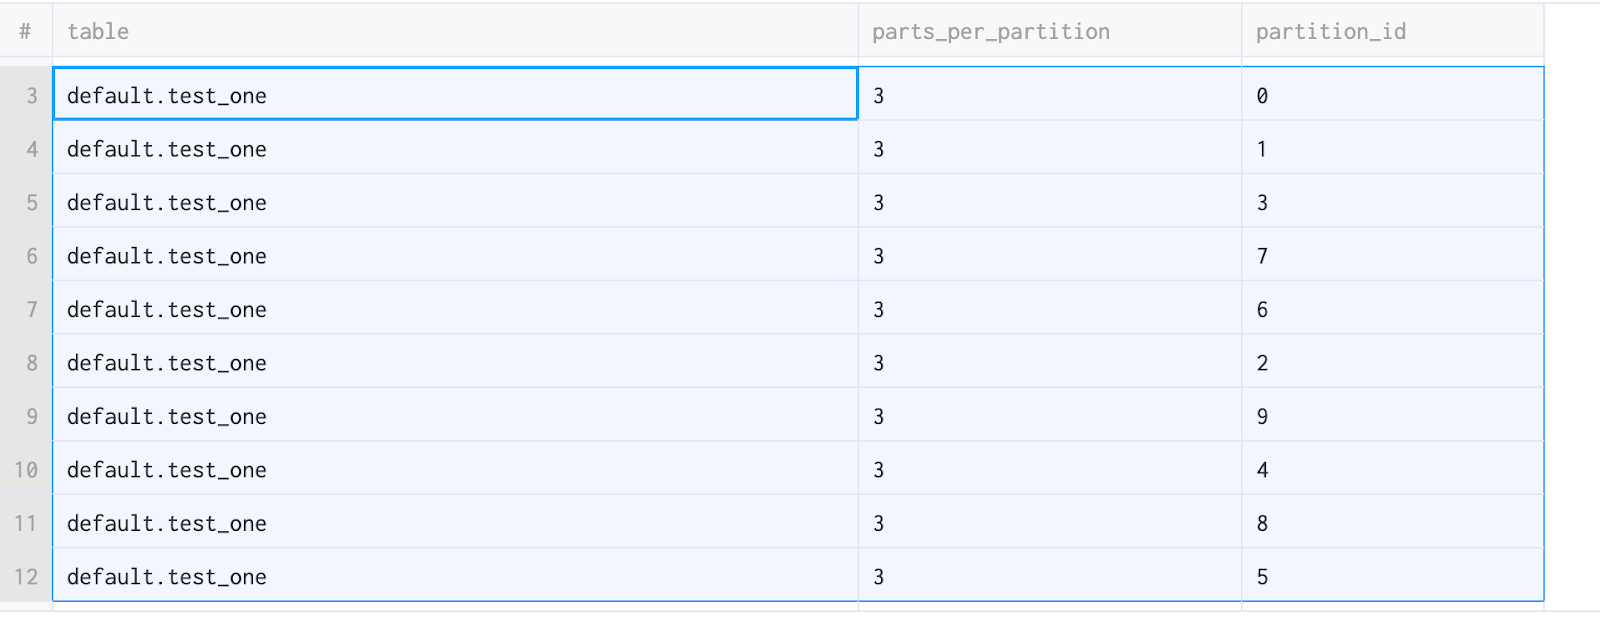Select the partition_id cell with value 0

pos(1392,96)
